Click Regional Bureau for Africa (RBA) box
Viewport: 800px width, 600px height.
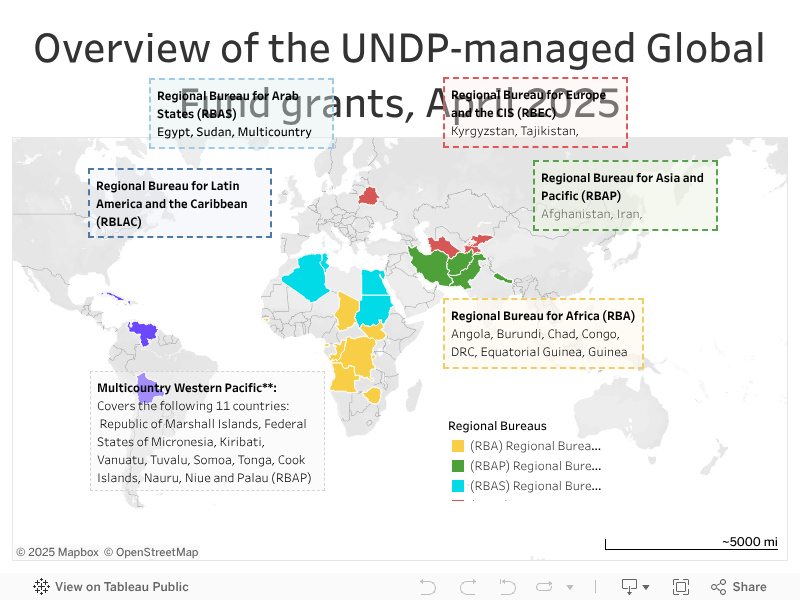543,333
